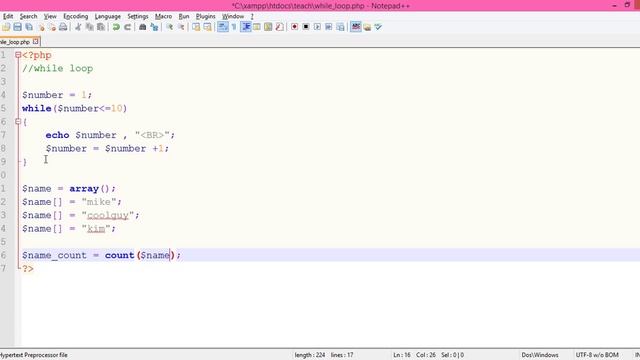Open the Macro menu
Image resolution: width=640 pixels, height=360 pixels.
[163, 16]
